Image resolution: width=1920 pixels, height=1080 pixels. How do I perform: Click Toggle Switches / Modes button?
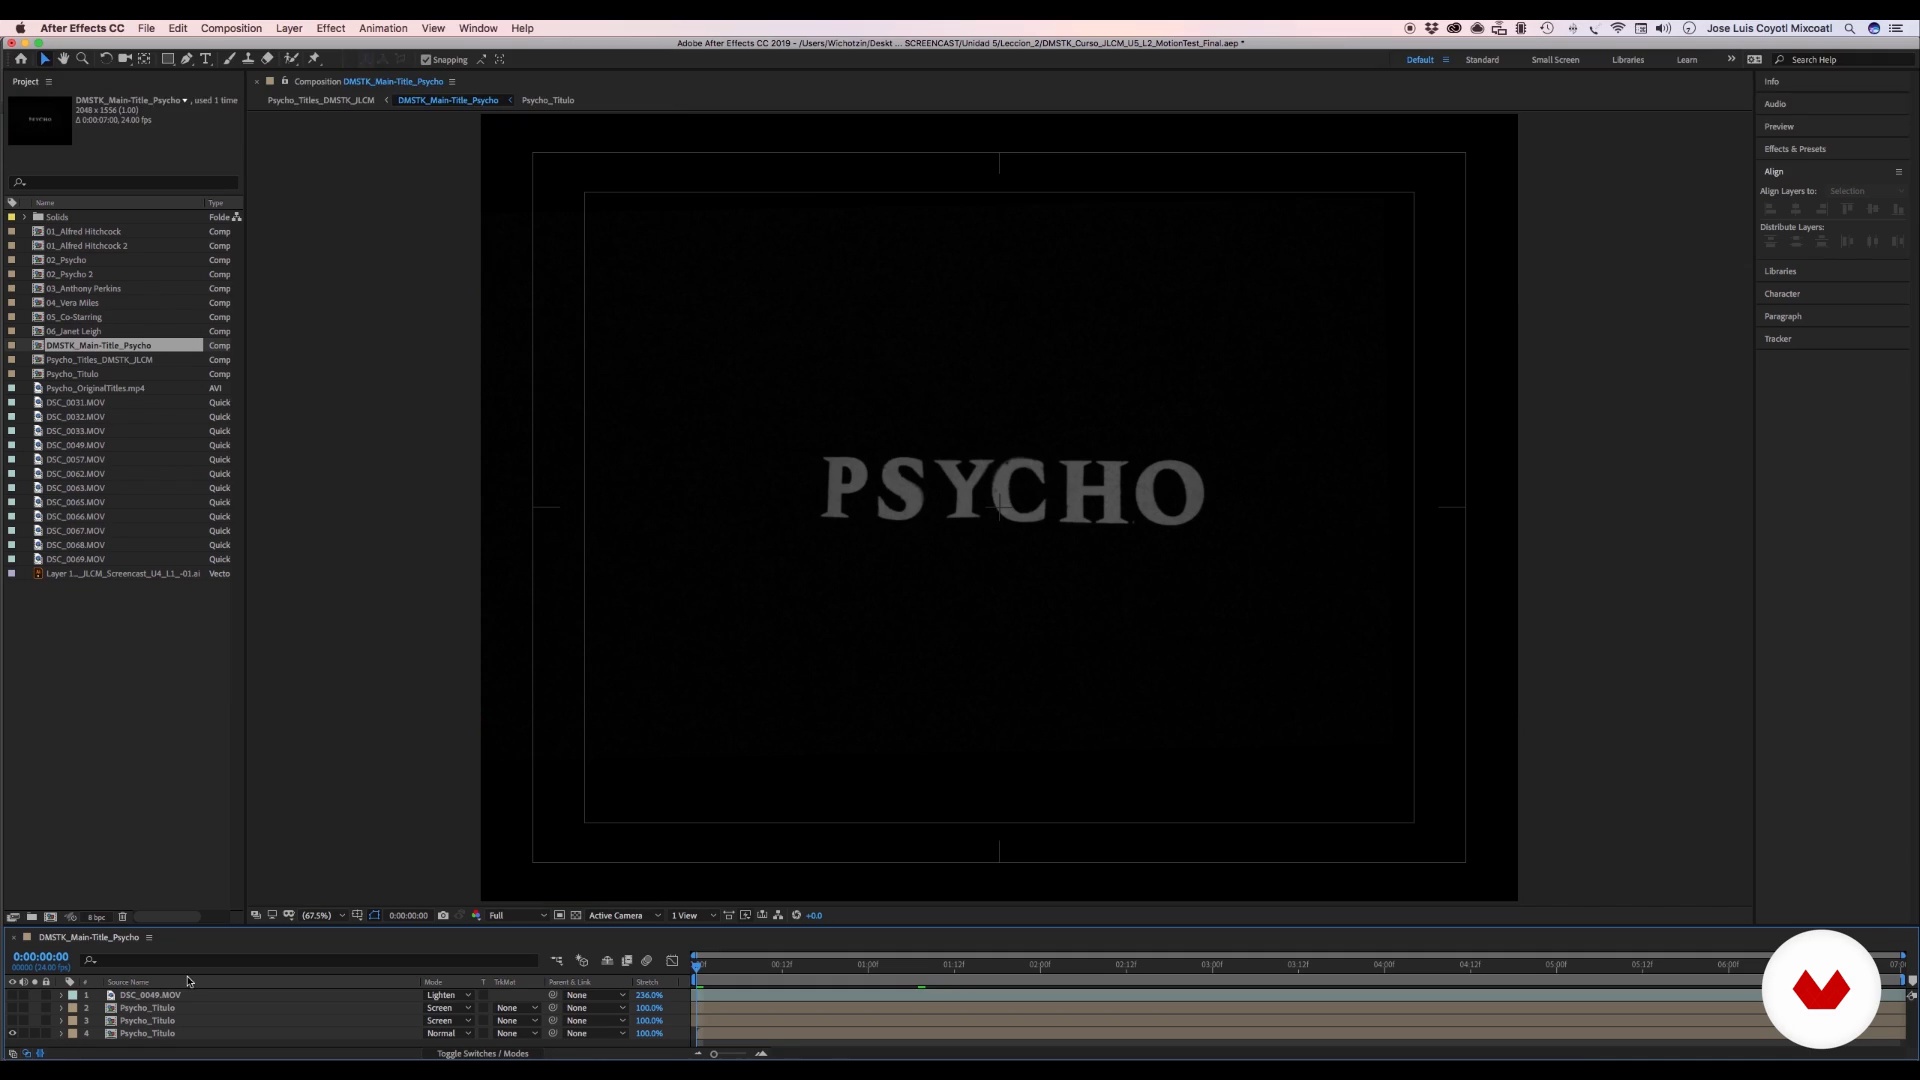tap(482, 1053)
